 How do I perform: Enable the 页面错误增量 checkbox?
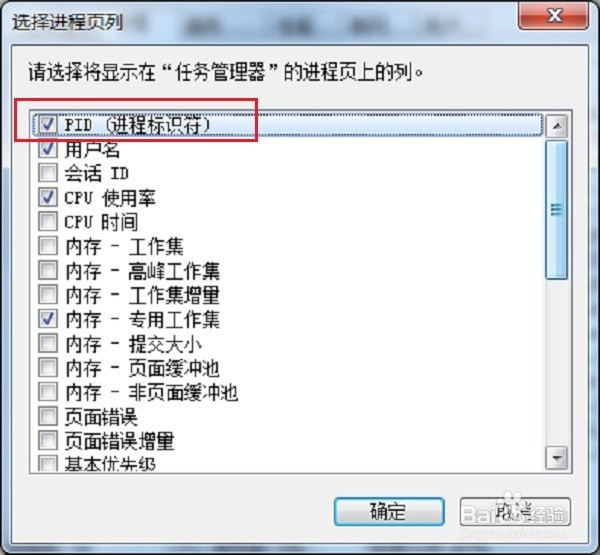click(48, 440)
